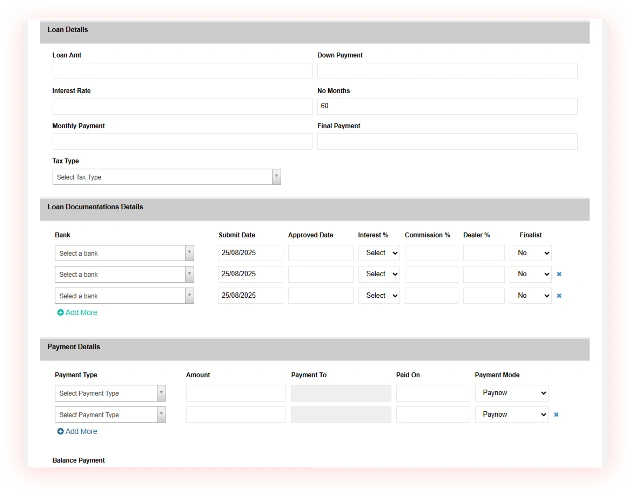This screenshot has height=494, width=632.
Task: Click Submit Date field in second bank row
Action: point(251,274)
